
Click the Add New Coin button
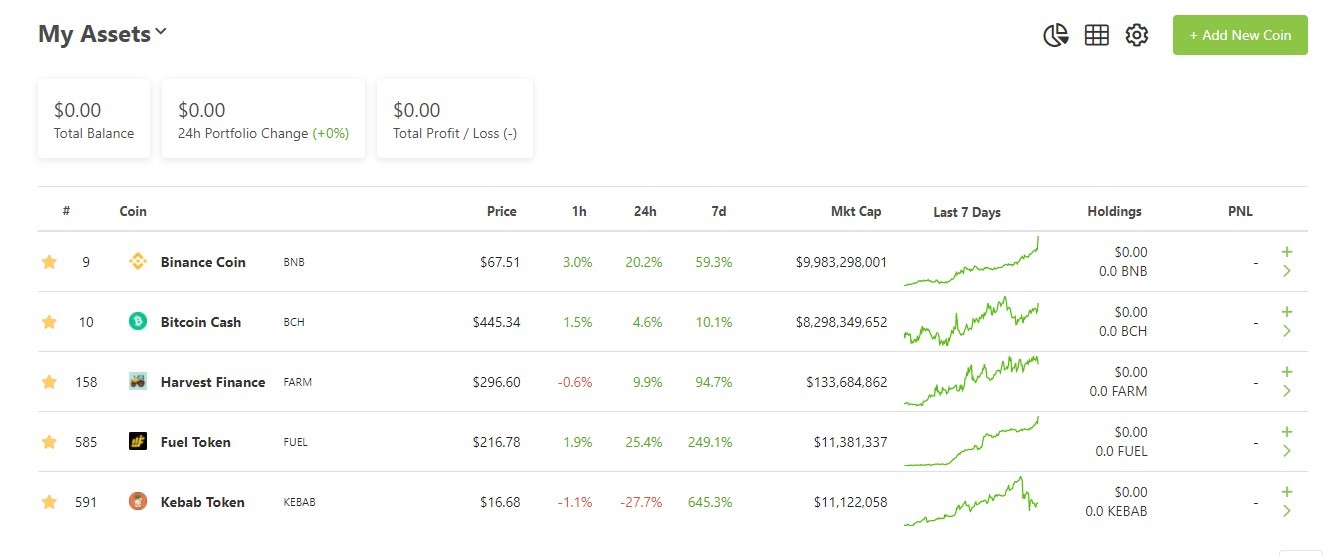pyautogui.click(x=1240, y=35)
